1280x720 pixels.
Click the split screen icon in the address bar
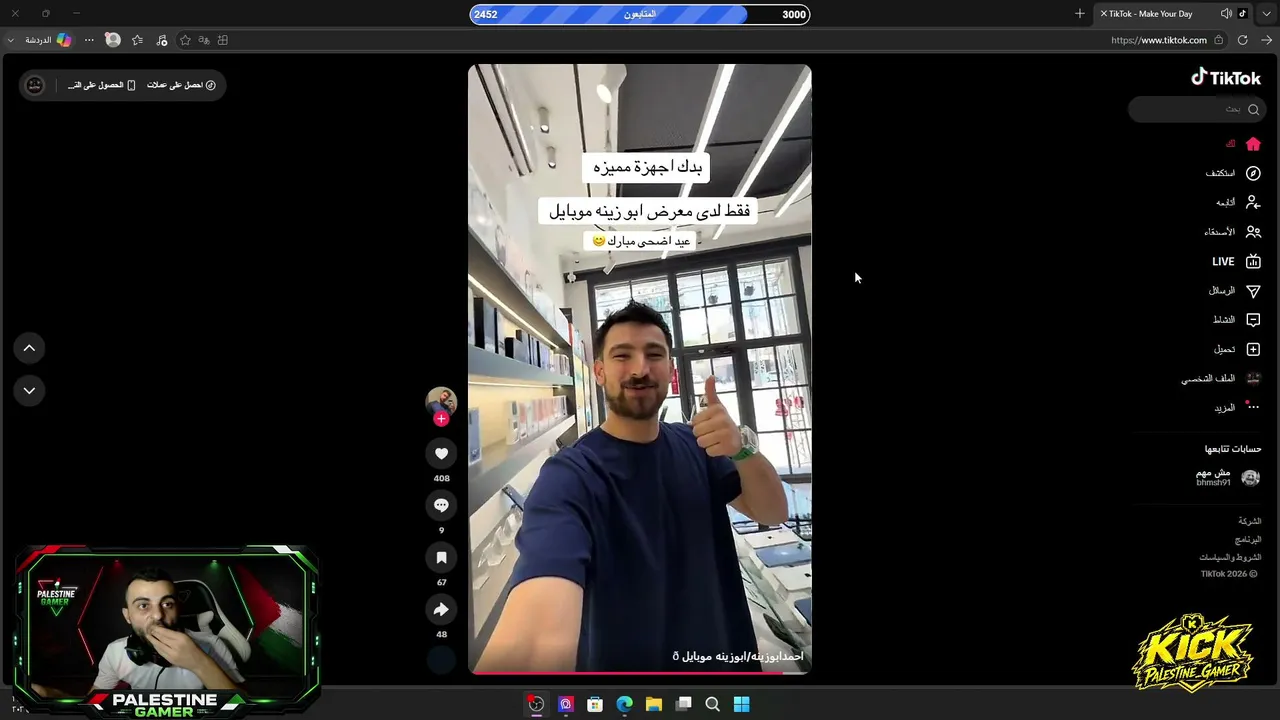point(223,40)
